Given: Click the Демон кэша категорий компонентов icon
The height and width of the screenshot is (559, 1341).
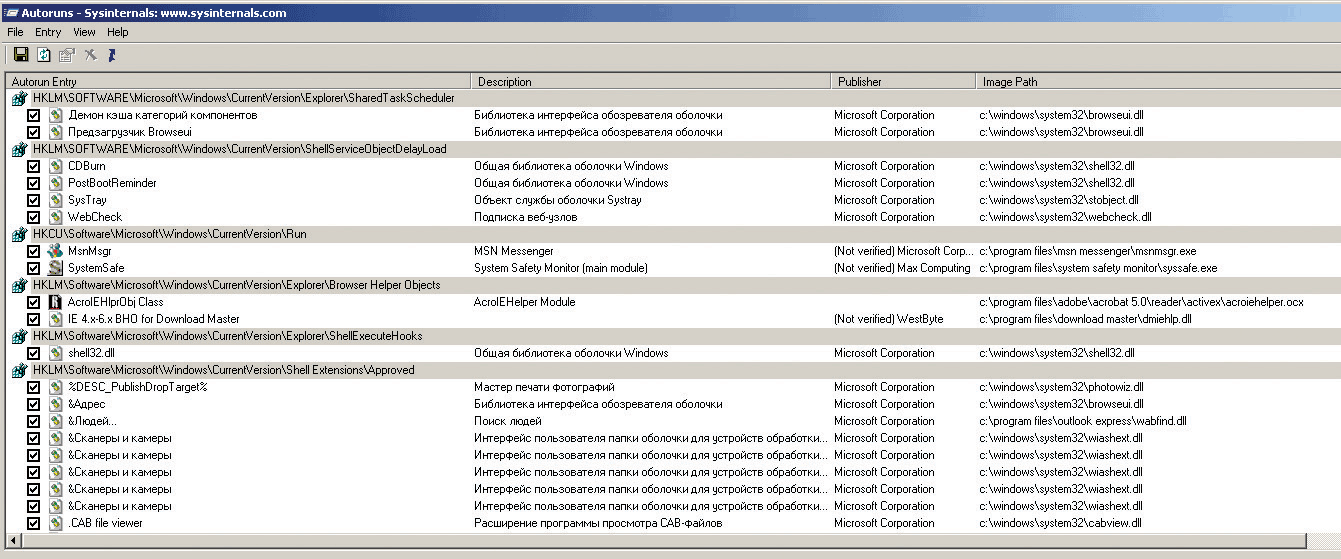Looking at the screenshot, I should point(56,115).
